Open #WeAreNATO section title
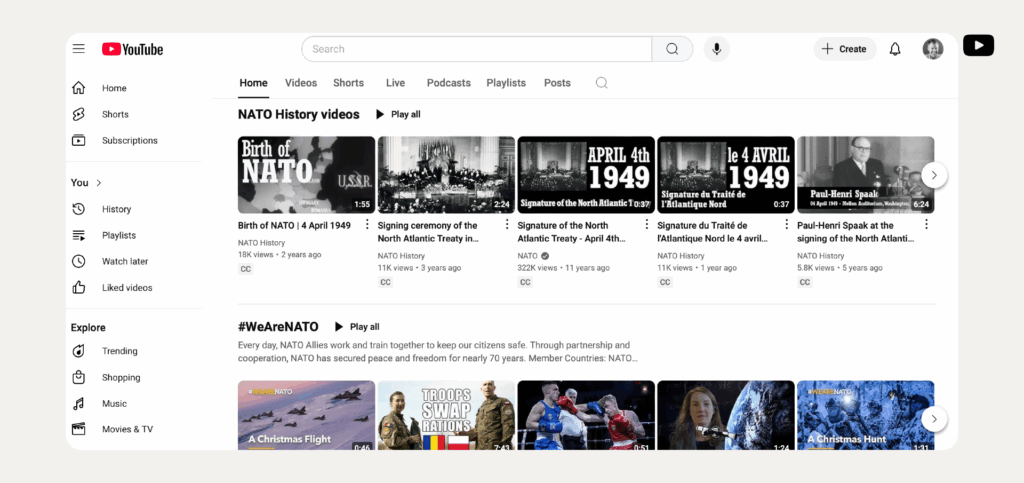 coord(278,326)
